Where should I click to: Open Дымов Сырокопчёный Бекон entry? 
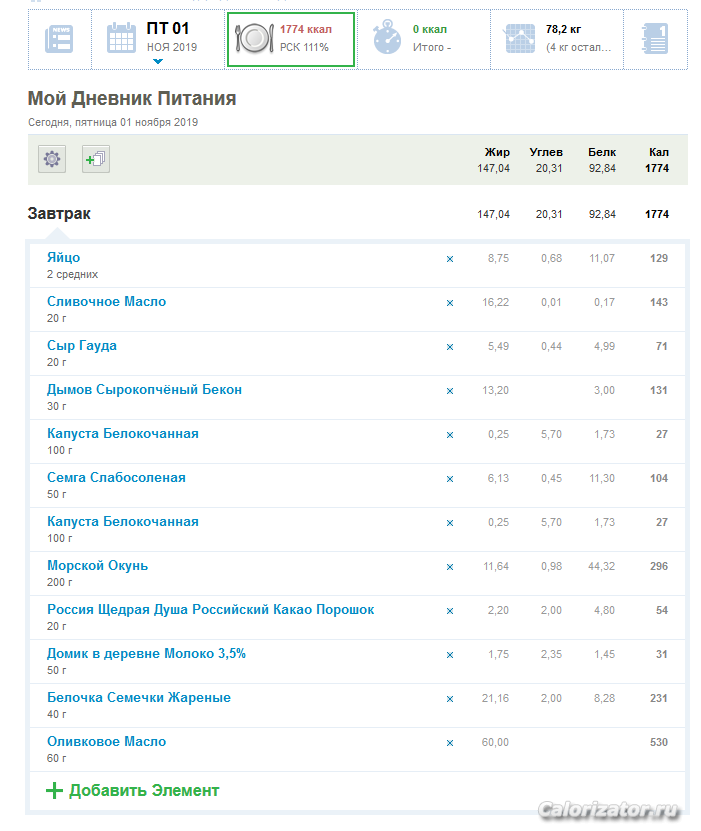[144, 390]
